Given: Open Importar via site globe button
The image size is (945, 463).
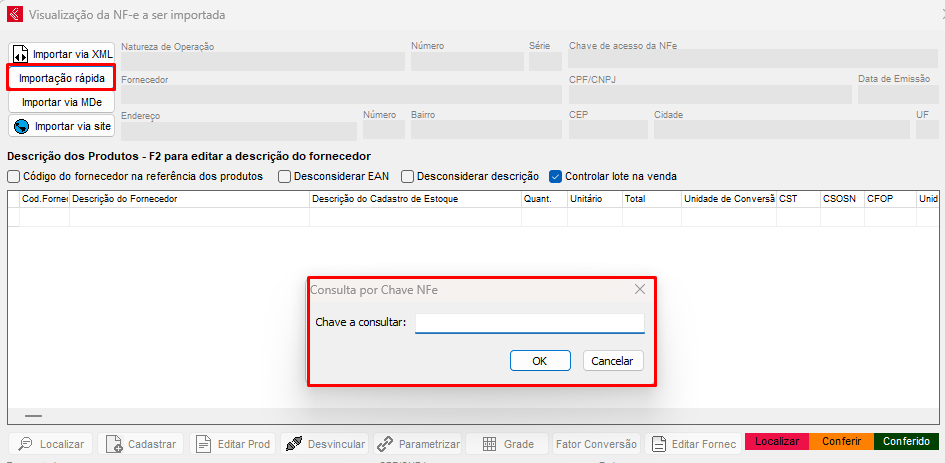Looking at the screenshot, I should tap(62, 127).
